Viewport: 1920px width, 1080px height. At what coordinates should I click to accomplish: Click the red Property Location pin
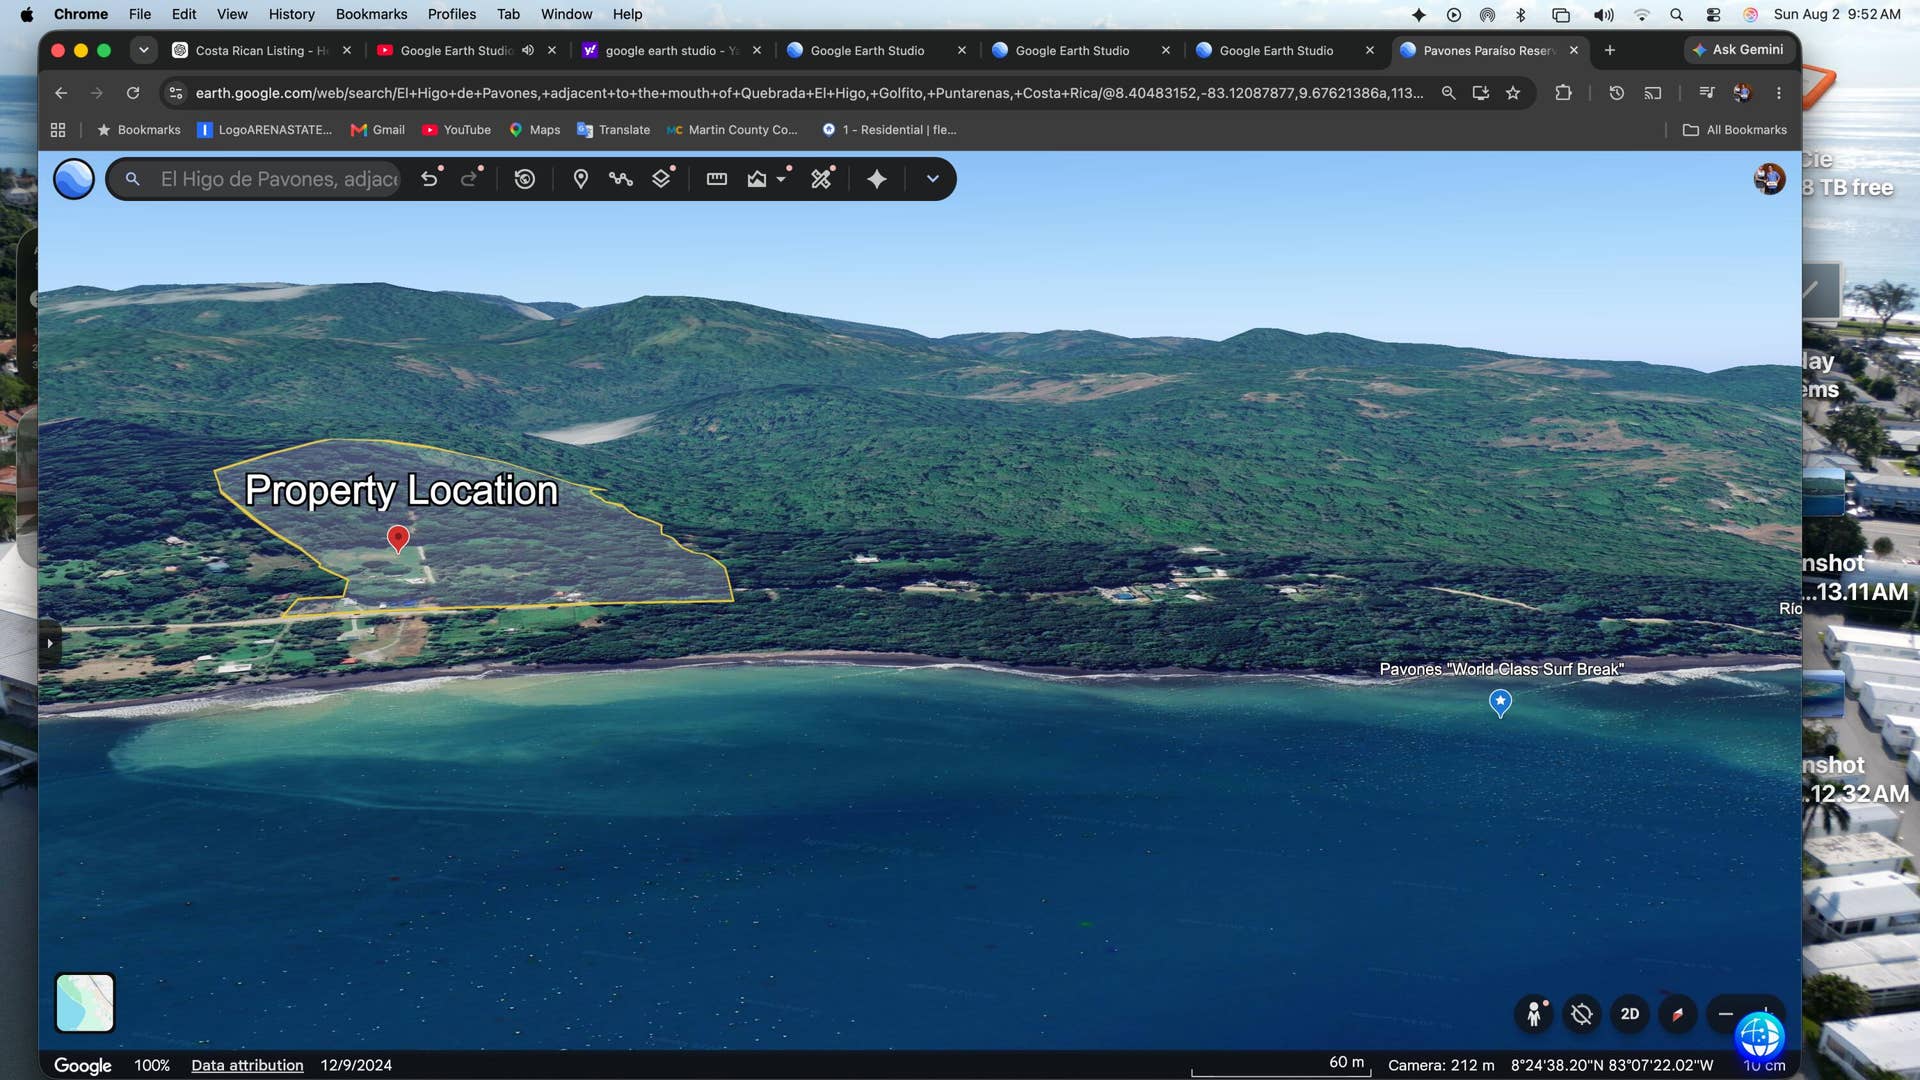tap(398, 539)
